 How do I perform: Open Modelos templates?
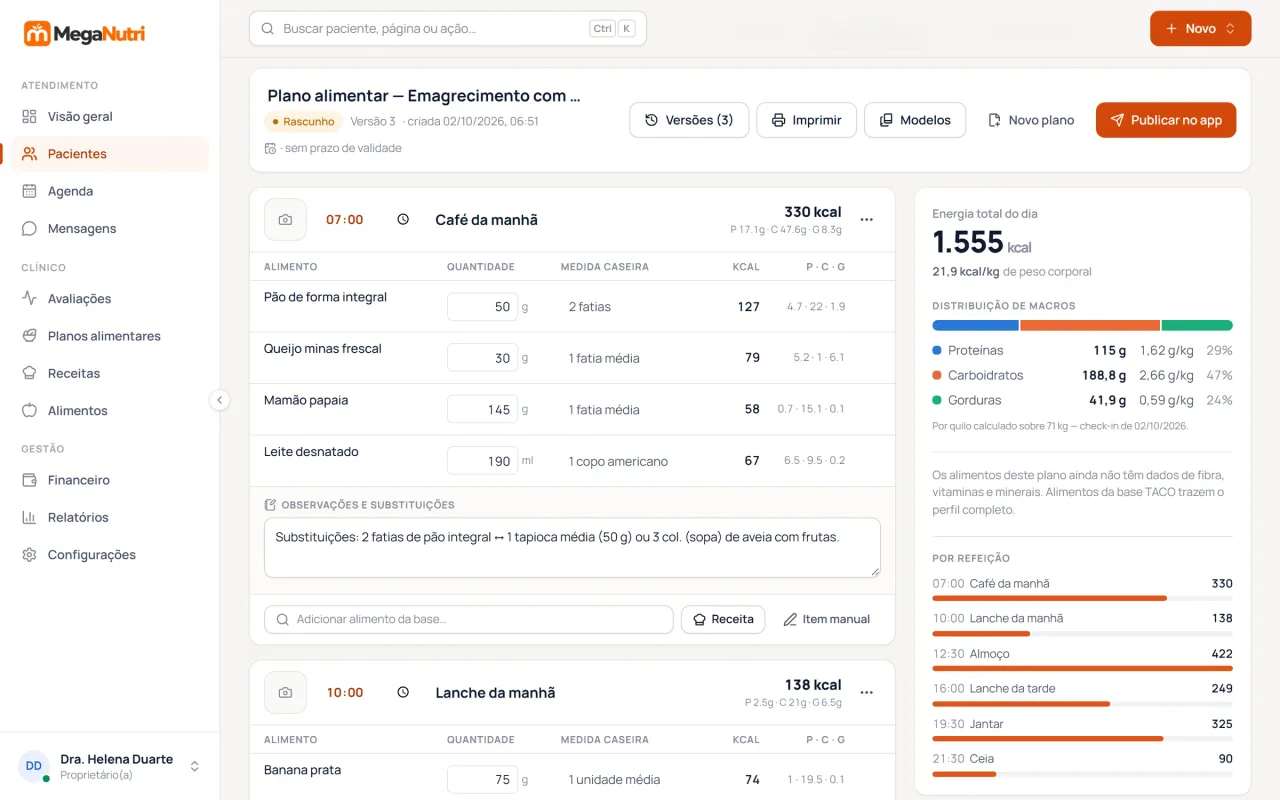tap(915, 120)
